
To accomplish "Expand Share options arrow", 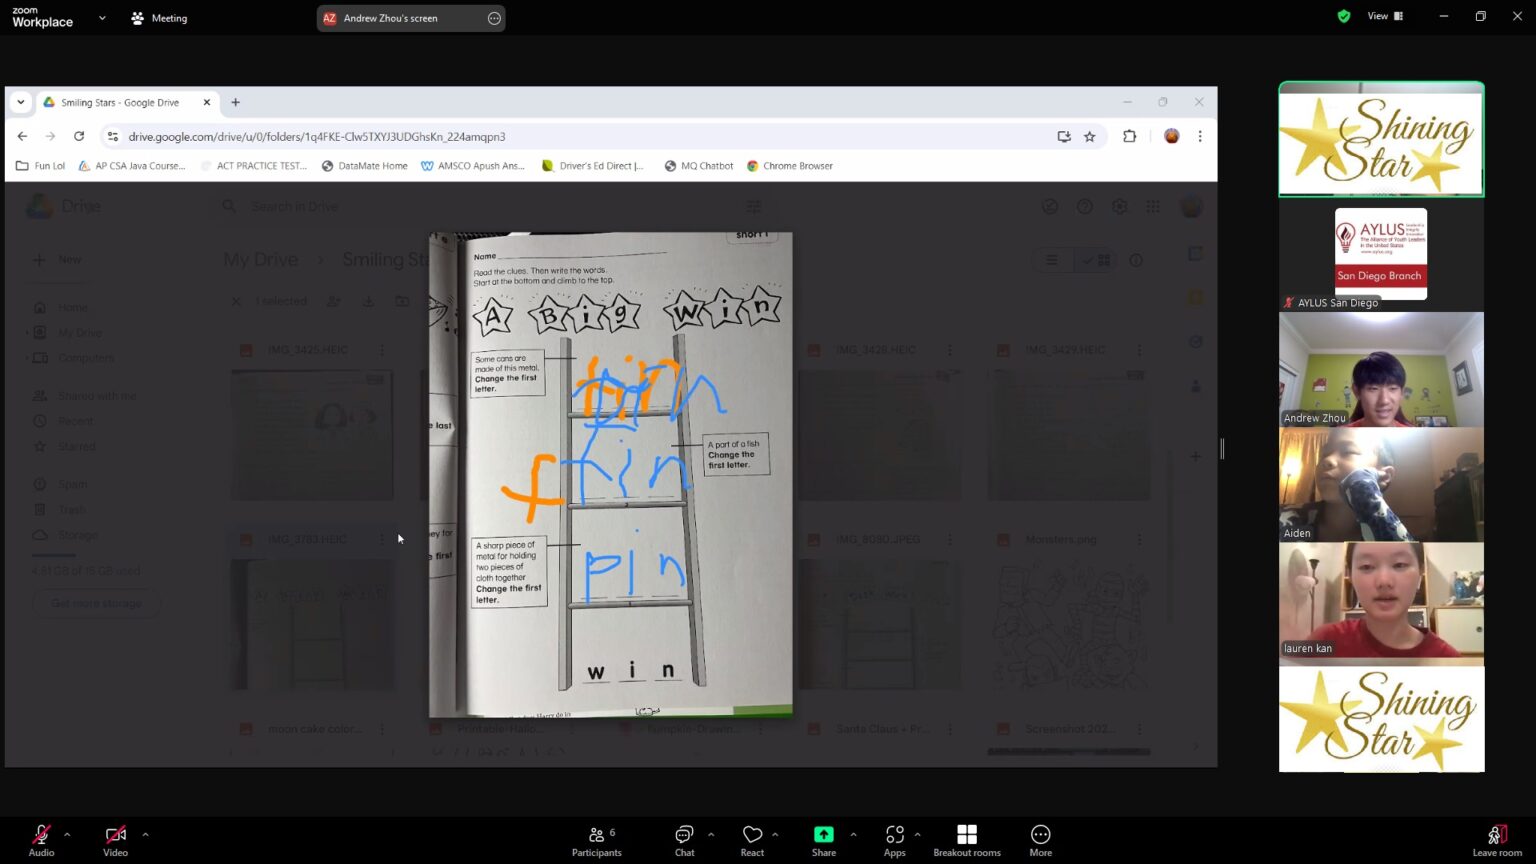I will coord(853,834).
